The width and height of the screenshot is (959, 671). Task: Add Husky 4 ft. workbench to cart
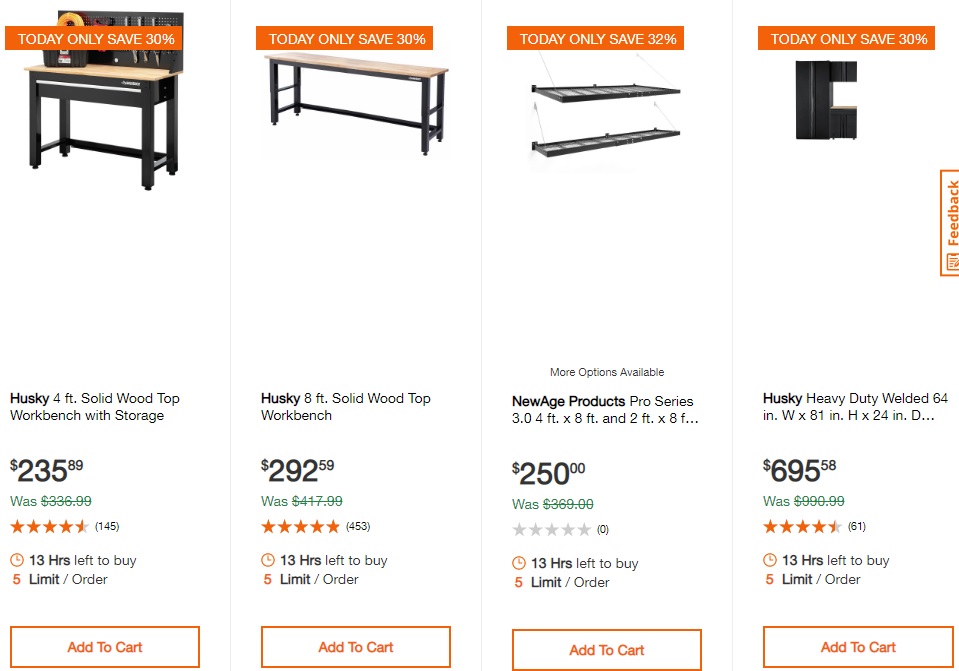coord(105,647)
